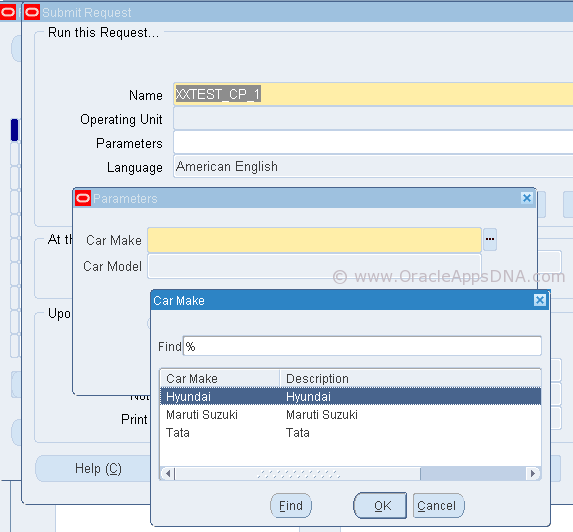Click the Car Make column header
The height and width of the screenshot is (532, 573).
[x=220, y=378]
